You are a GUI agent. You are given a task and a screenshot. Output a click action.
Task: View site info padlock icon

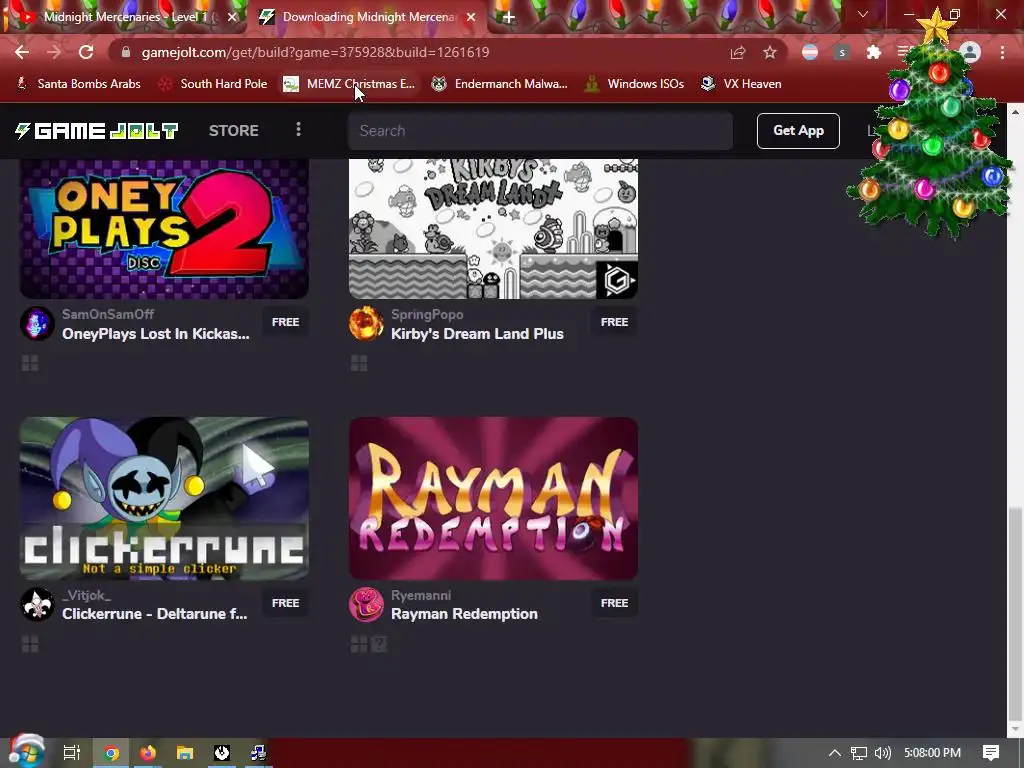point(126,52)
